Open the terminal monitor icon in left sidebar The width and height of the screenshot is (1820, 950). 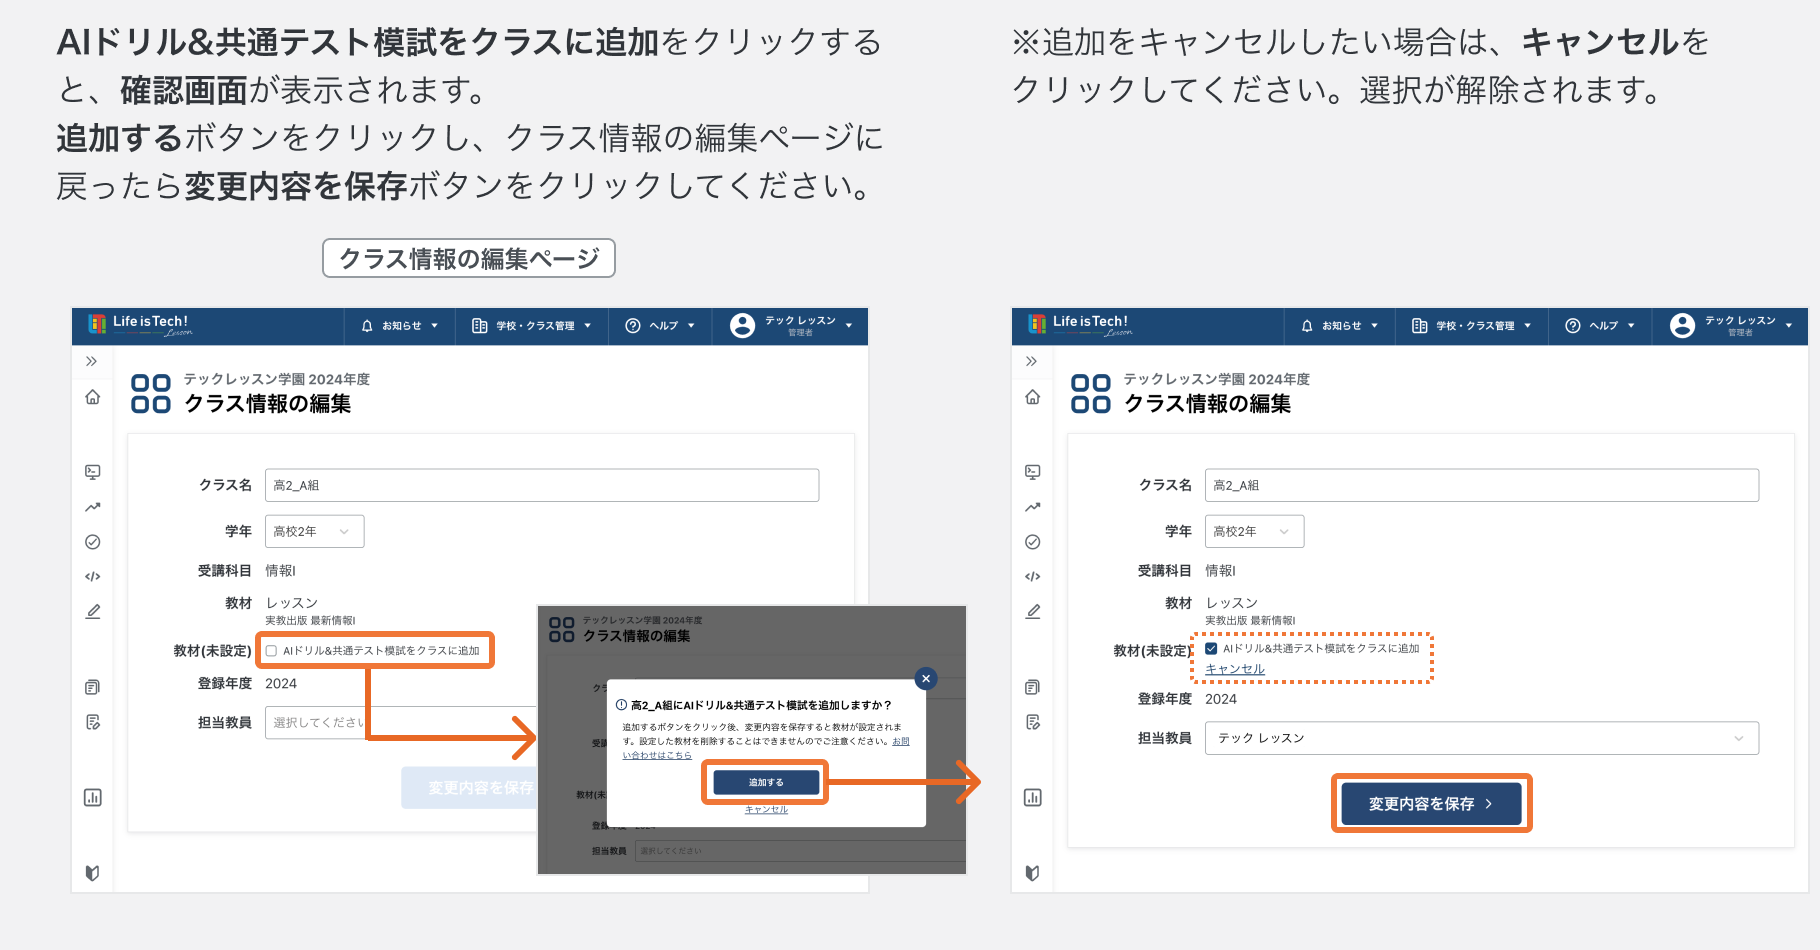93,472
